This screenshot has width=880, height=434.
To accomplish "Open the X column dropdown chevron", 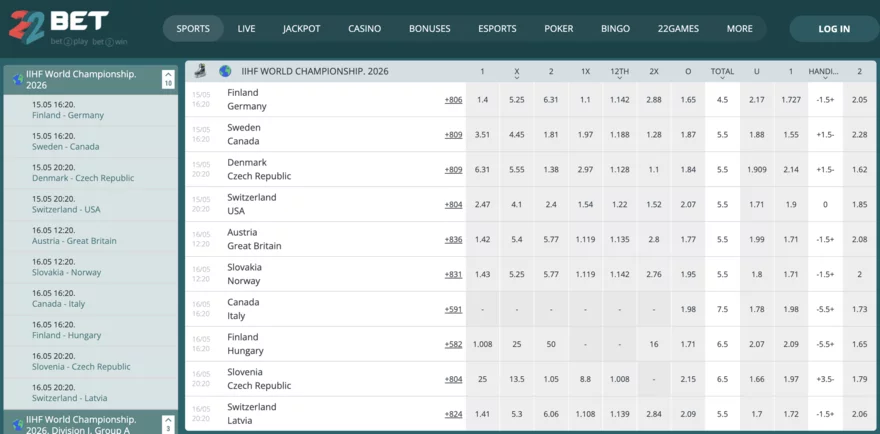I will (x=517, y=78).
